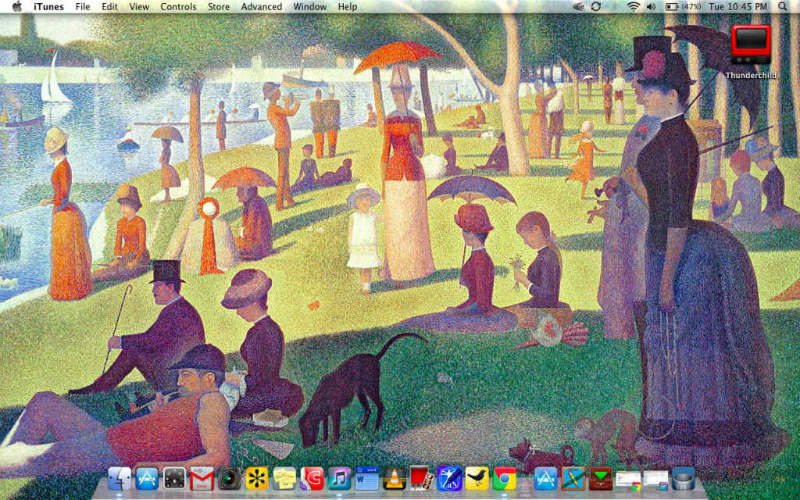Launch the first App Store icon in Dock
The height and width of the screenshot is (500, 800).
[x=147, y=479]
